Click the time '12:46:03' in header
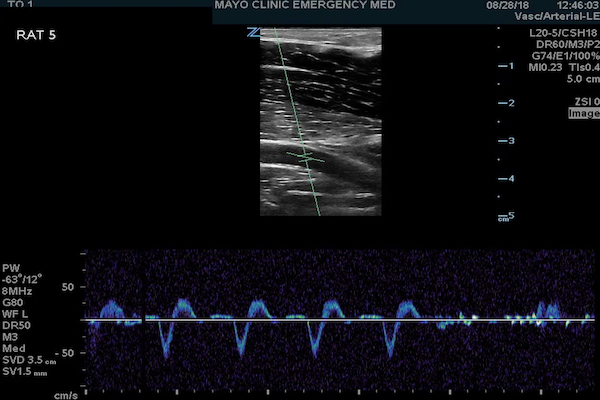600x400 pixels. coord(578,5)
